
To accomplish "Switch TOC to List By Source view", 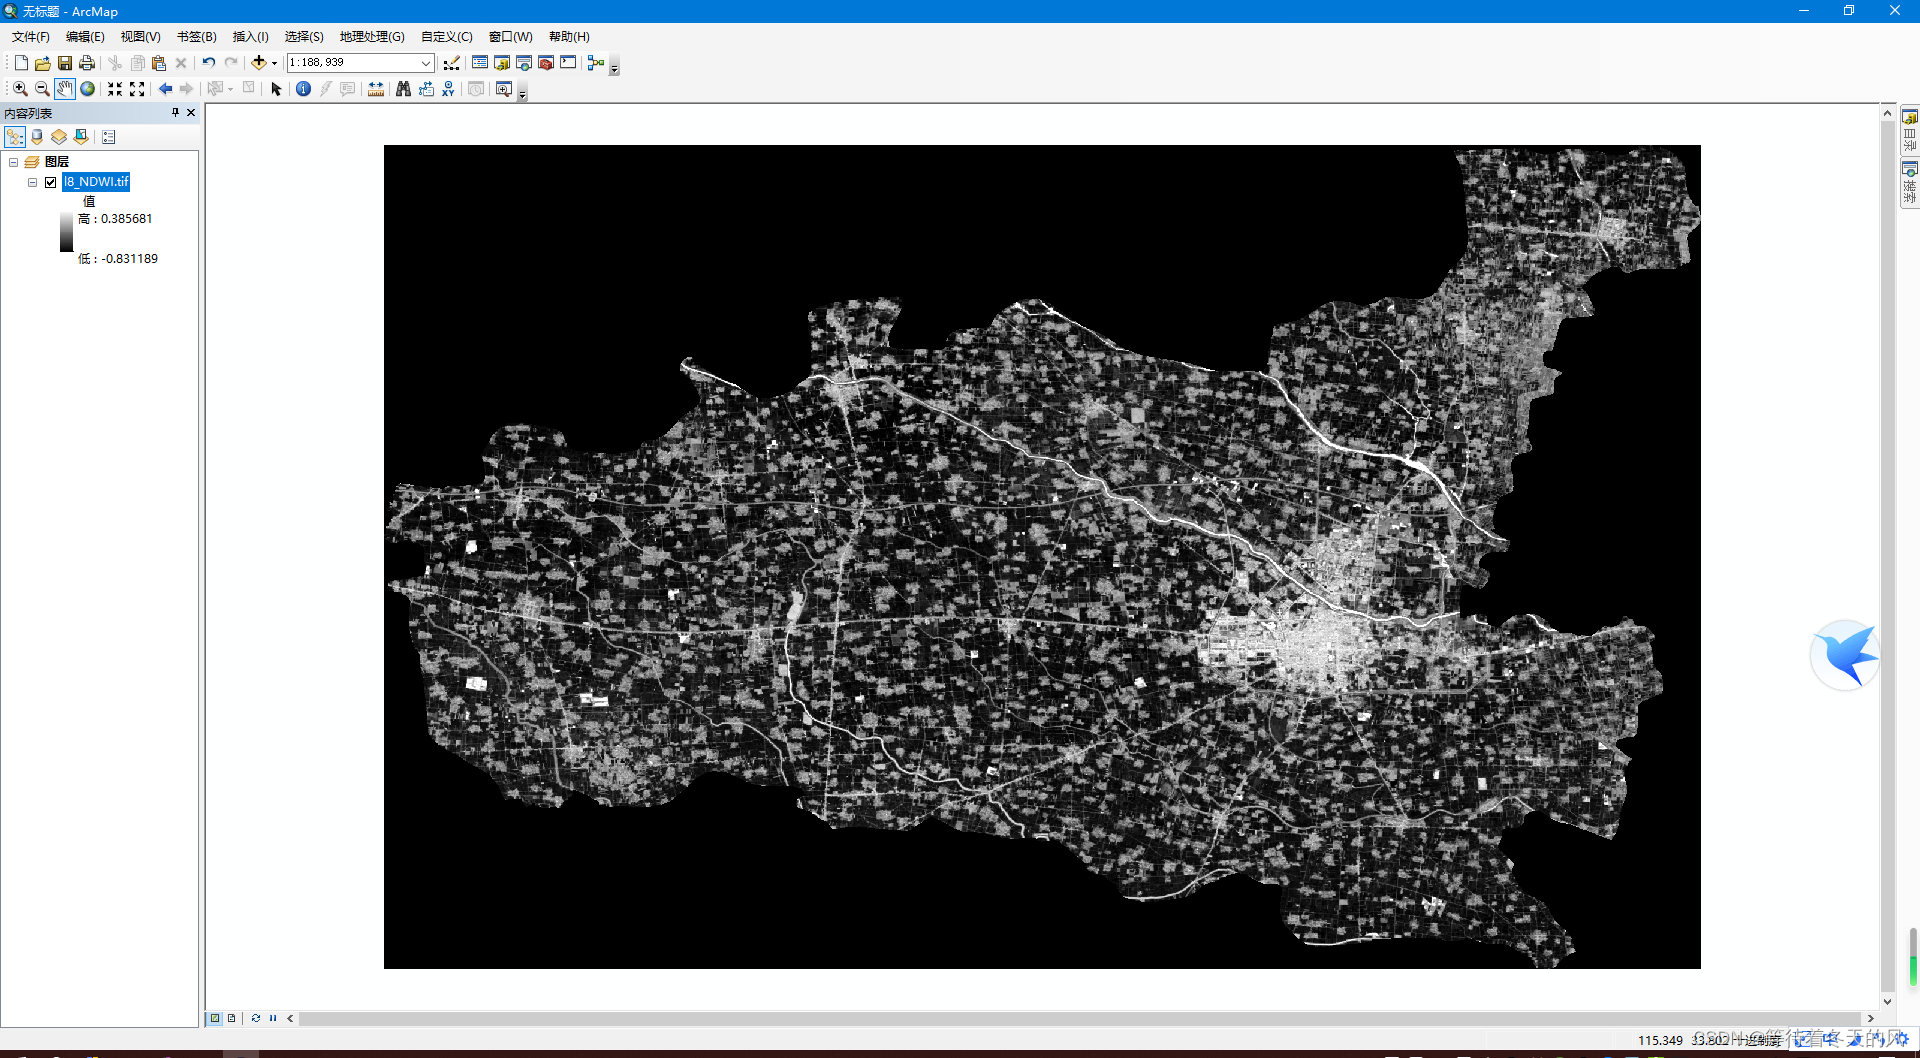I will pyautogui.click(x=36, y=137).
